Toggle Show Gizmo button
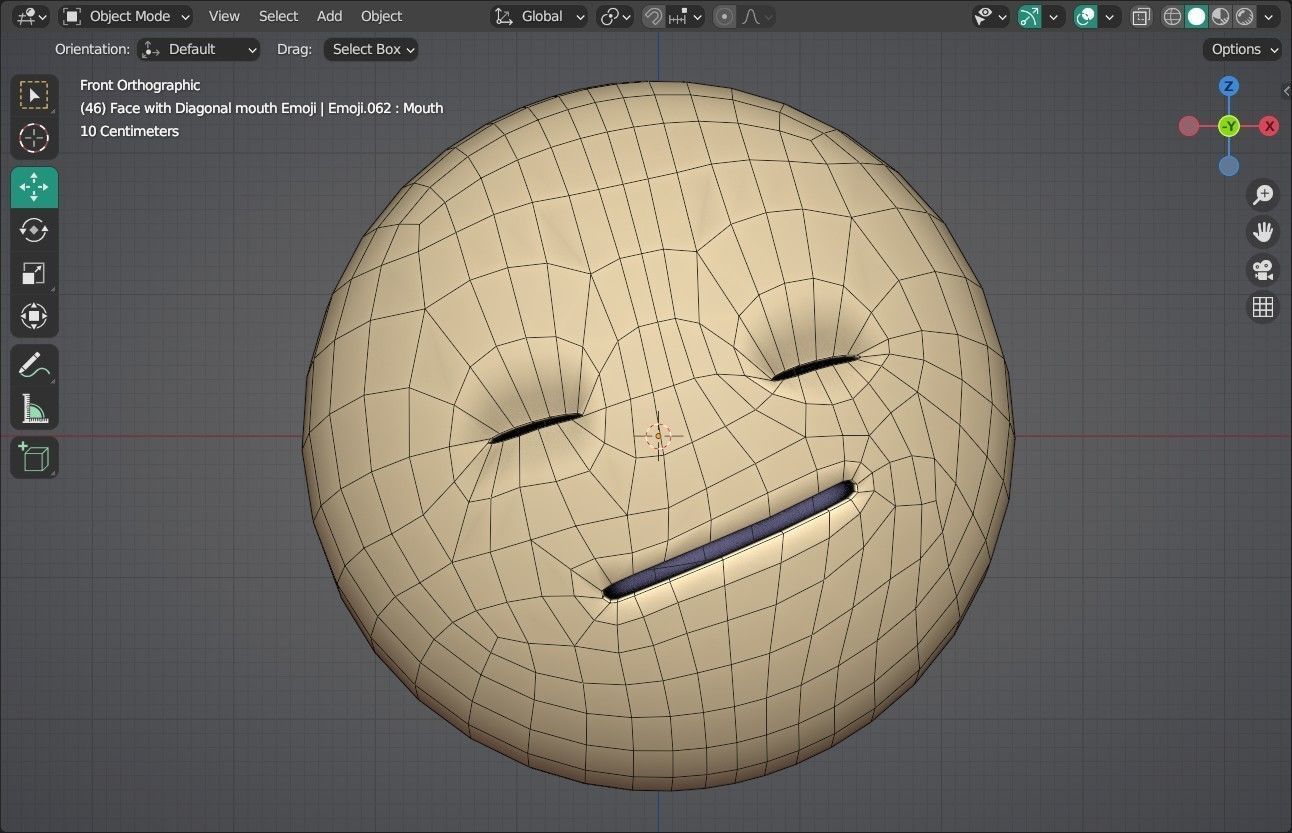The height and width of the screenshot is (833, 1292). tap(1029, 16)
